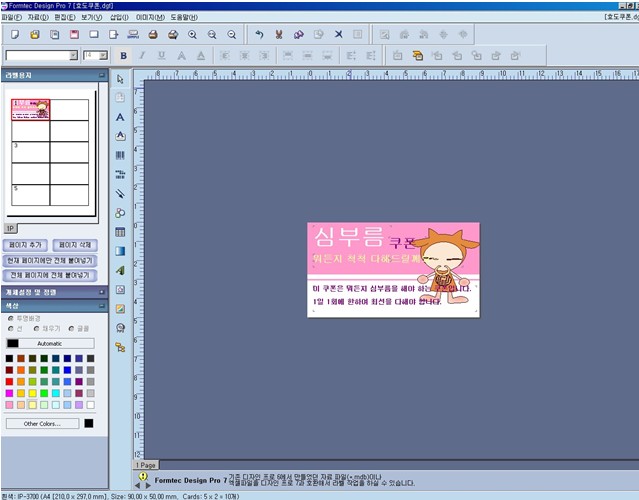639x500 pixels.
Task: Open the 삽입(I) menu
Action: 119,17
